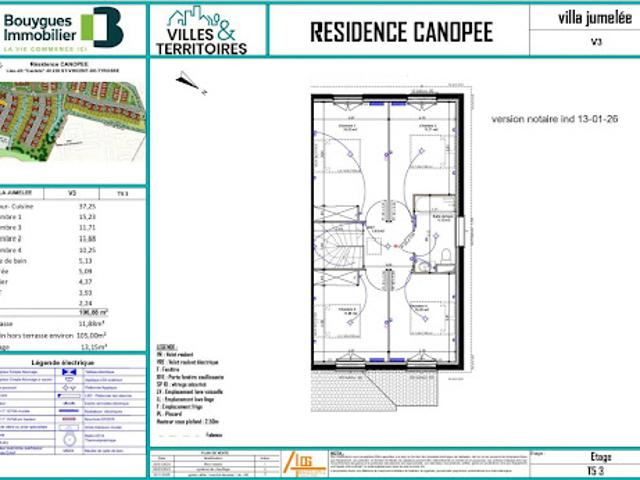Click the red legend symbol in the electrical table
Screen dimensions: 640x480
click(69, 419)
